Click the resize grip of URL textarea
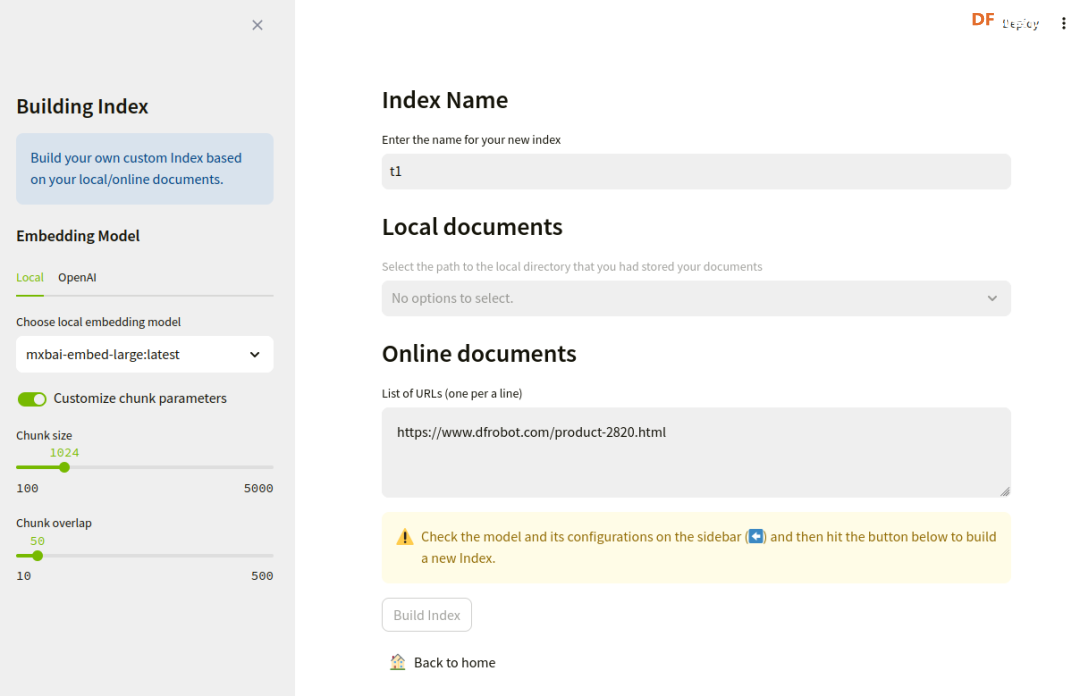The width and height of the screenshot is (1080, 696). (x=1005, y=491)
